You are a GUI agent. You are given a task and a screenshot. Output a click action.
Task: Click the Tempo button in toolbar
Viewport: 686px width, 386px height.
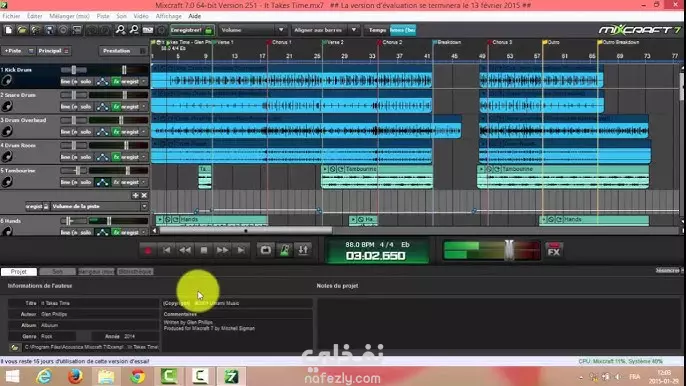[377, 30]
